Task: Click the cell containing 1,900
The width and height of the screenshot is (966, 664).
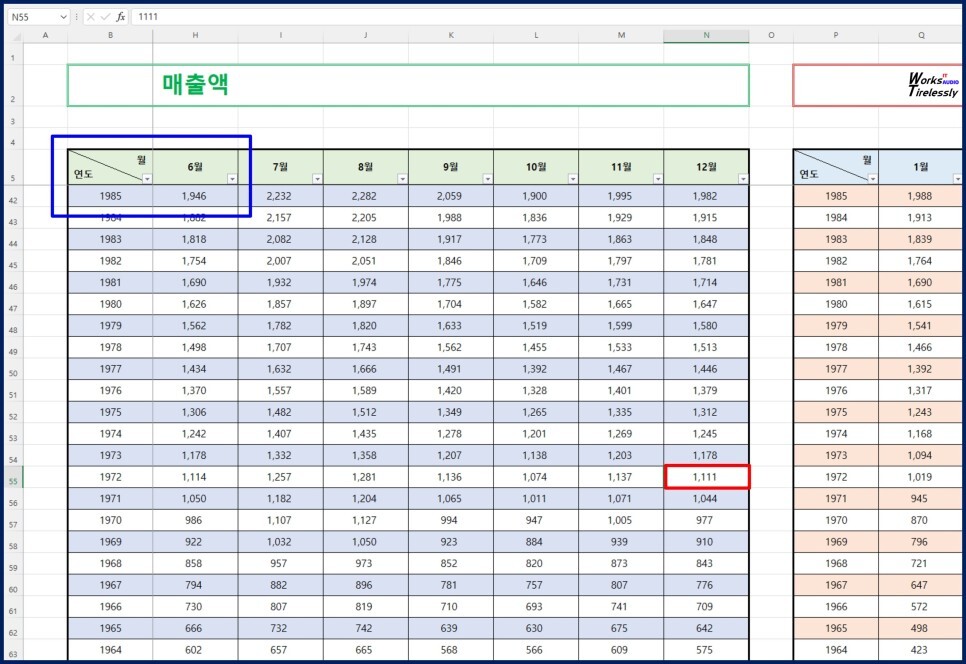Action: pyautogui.click(x=535, y=196)
